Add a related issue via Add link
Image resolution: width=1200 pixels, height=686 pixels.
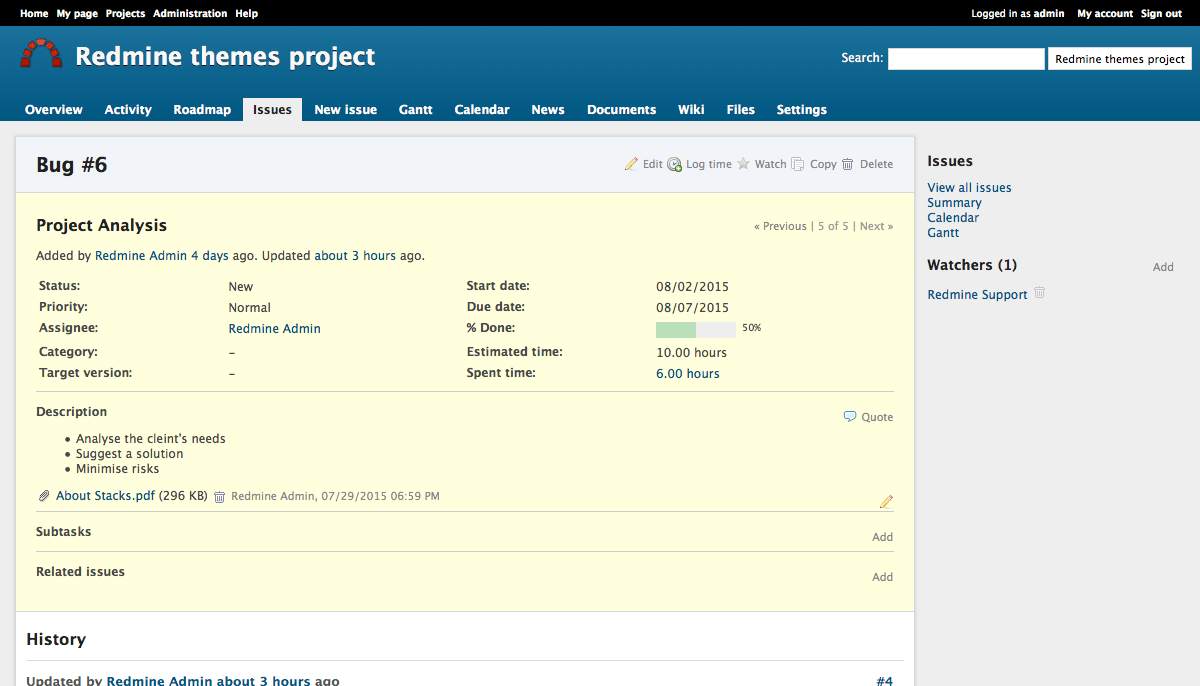coord(882,577)
